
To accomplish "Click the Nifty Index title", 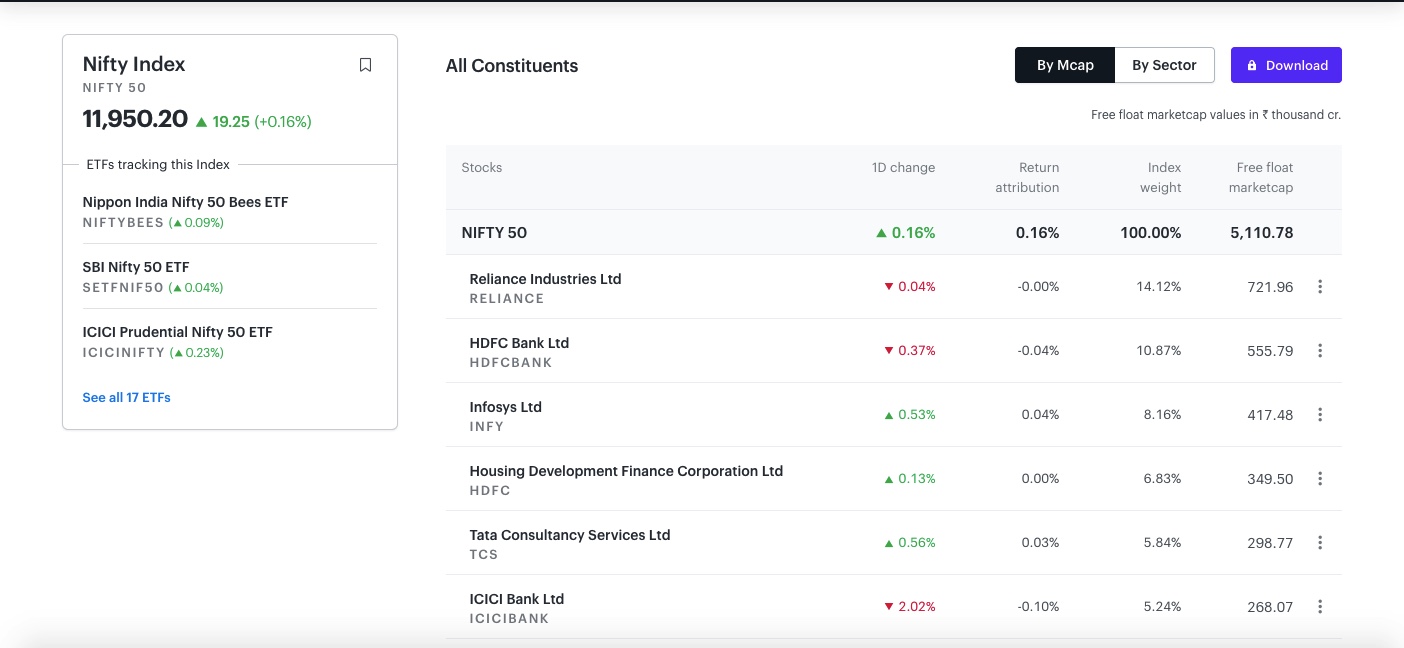I will 134,64.
